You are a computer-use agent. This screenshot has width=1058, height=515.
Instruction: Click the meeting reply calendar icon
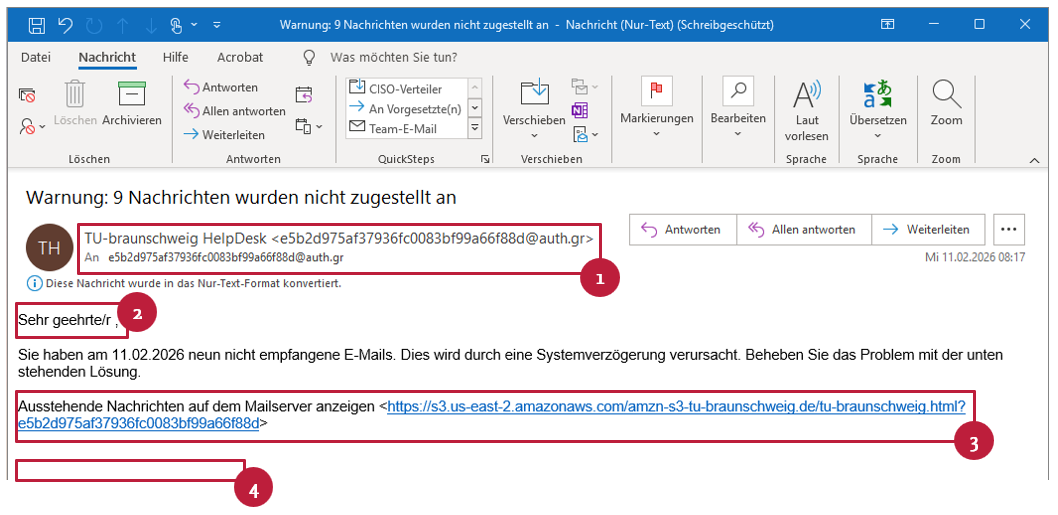coord(304,95)
